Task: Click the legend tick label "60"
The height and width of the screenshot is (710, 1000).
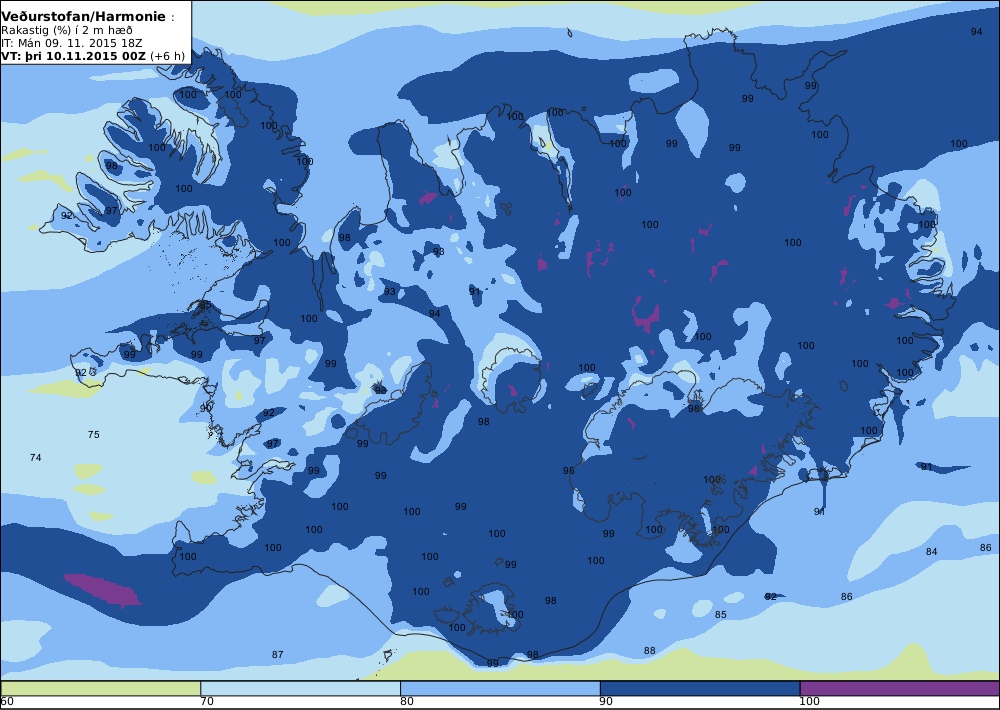Action: tap(7, 702)
